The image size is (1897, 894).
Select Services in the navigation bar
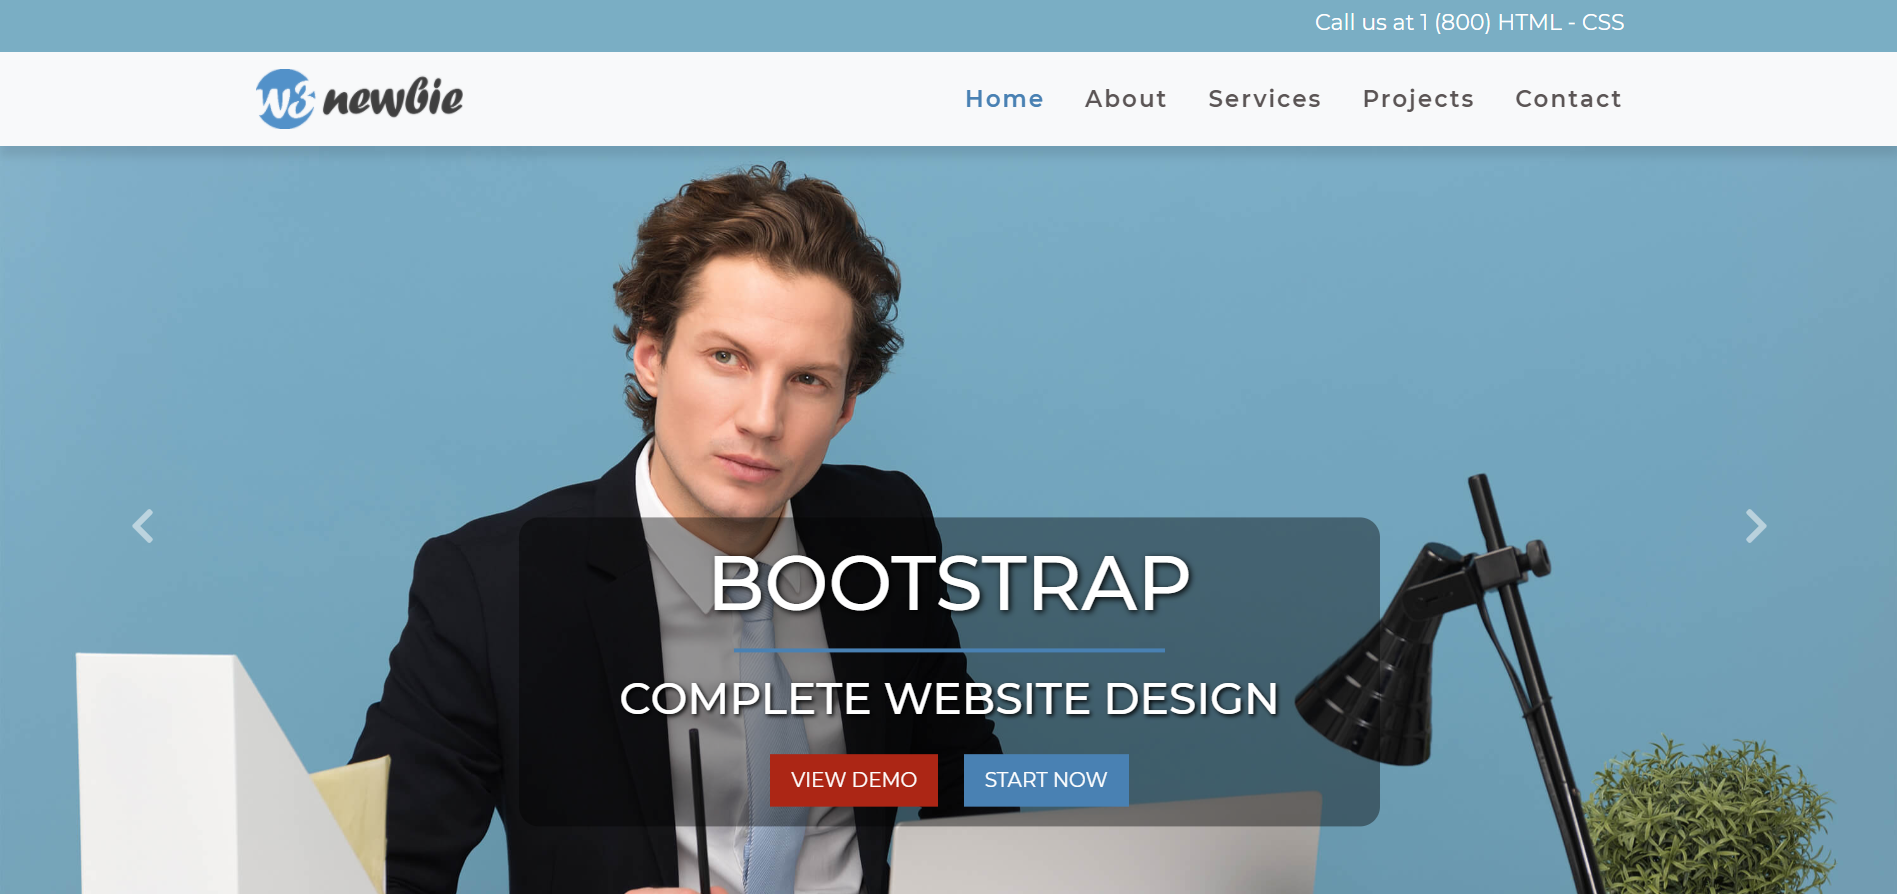tap(1264, 99)
